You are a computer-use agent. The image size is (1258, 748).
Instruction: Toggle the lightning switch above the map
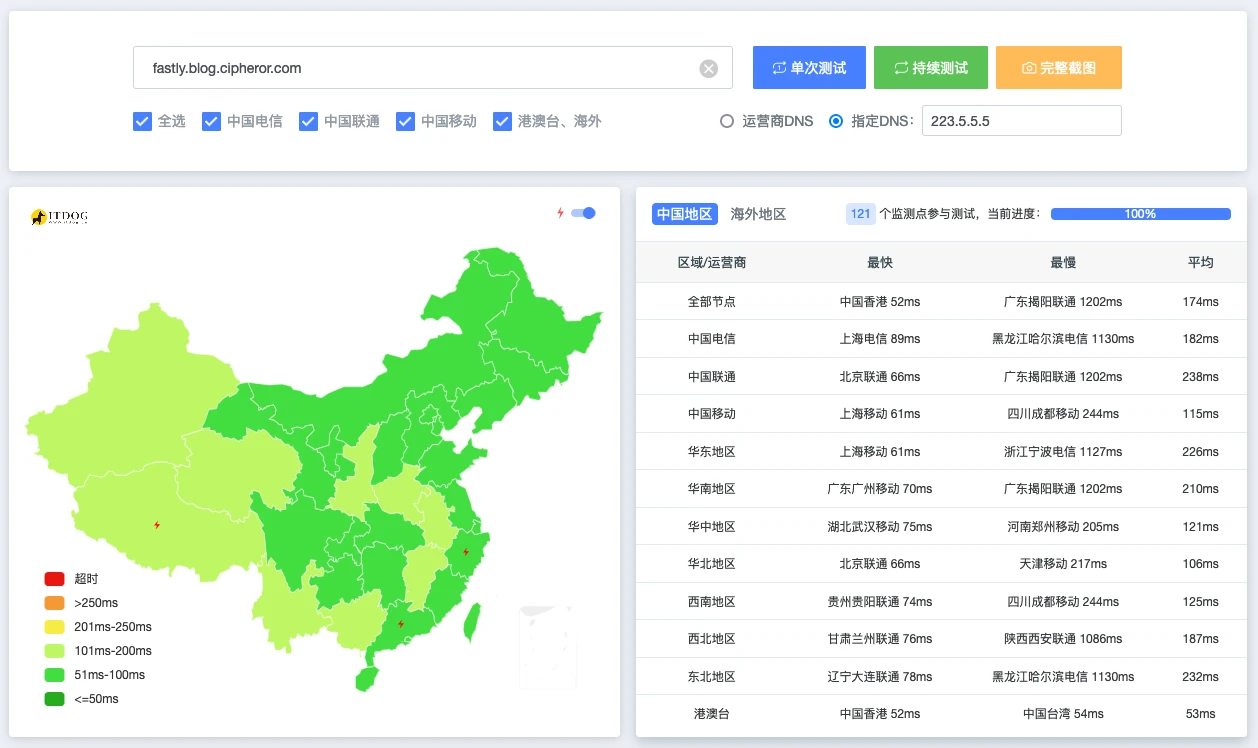pos(583,213)
